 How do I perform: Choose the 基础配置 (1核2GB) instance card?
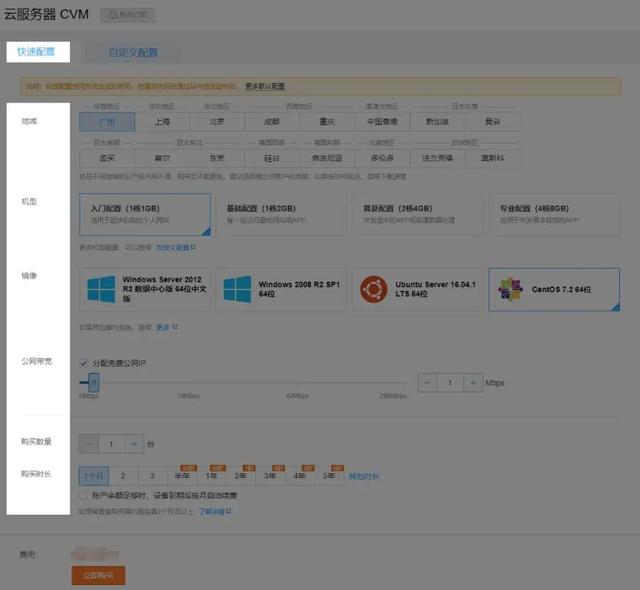click(281, 215)
